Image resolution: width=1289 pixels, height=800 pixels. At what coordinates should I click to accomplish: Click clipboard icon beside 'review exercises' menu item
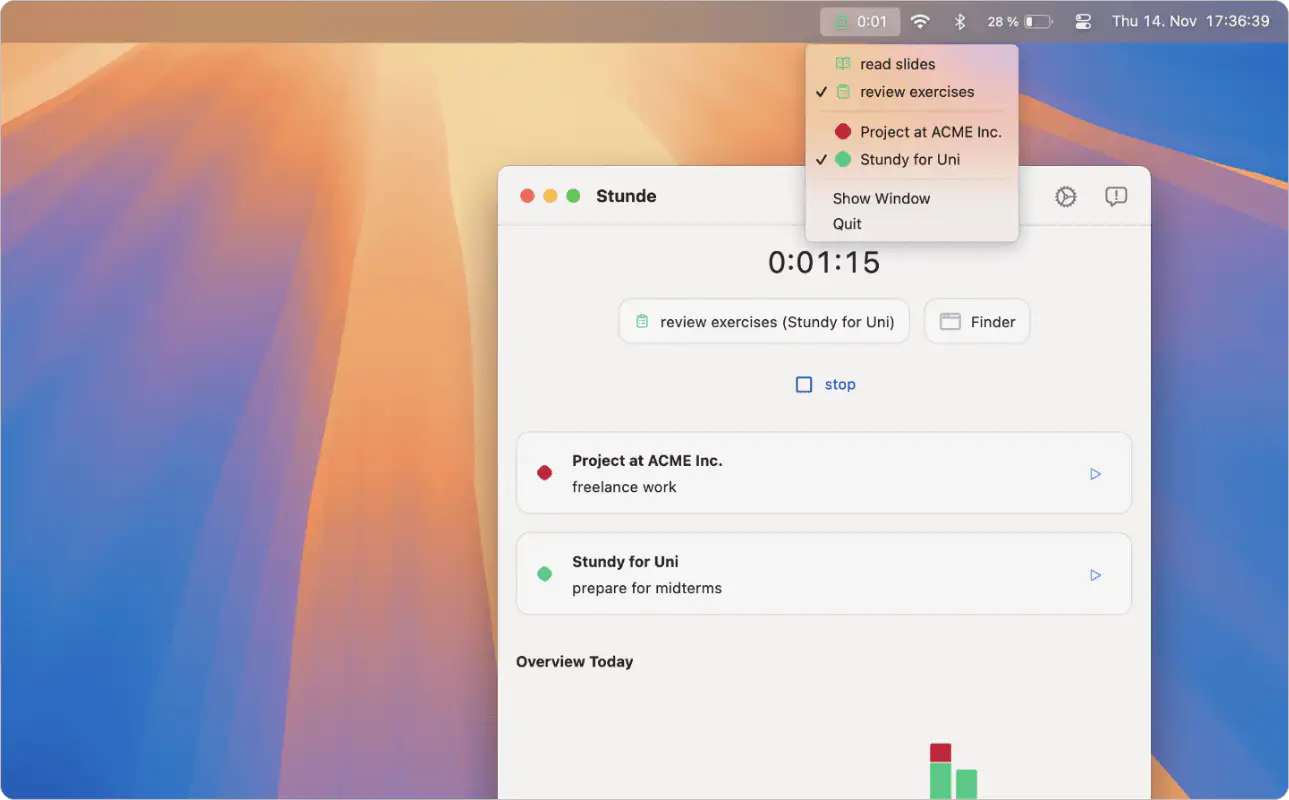coord(843,92)
